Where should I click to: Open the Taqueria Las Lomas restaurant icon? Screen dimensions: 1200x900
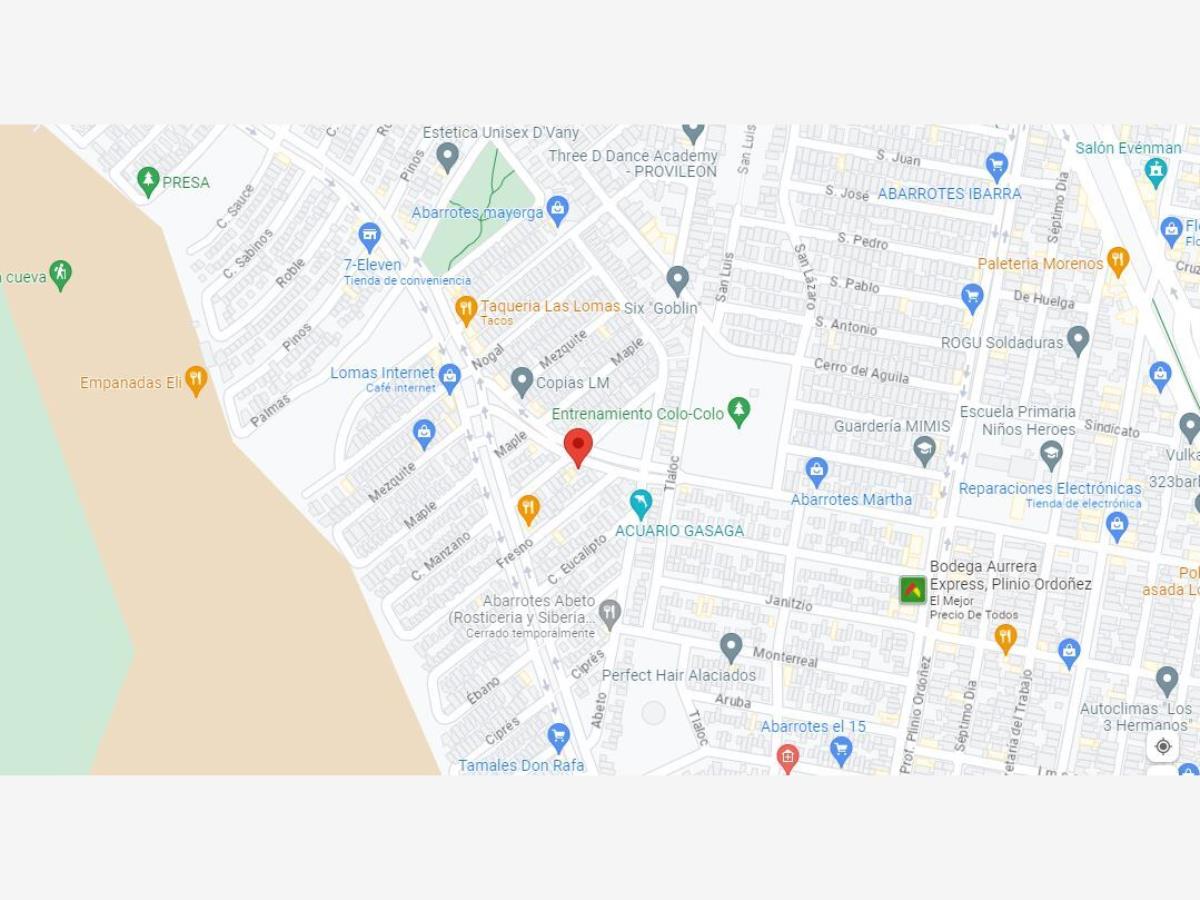(x=465, y=310)
